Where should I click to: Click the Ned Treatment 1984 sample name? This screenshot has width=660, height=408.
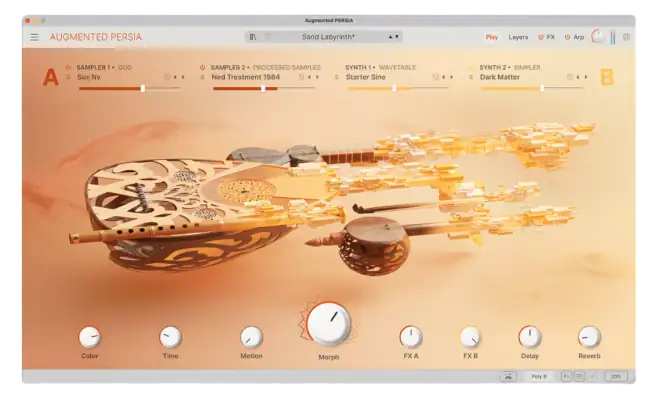point(245,77)
